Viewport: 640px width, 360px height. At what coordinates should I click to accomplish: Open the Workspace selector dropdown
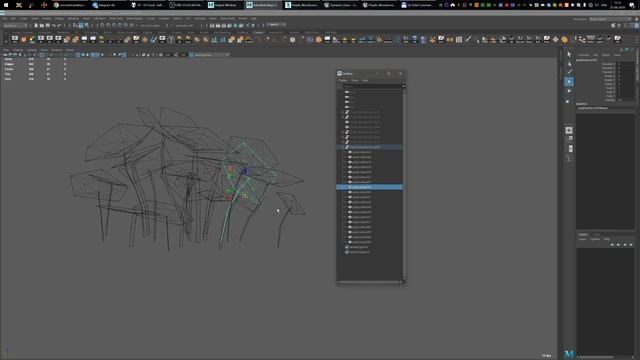[x=610, y=19]
